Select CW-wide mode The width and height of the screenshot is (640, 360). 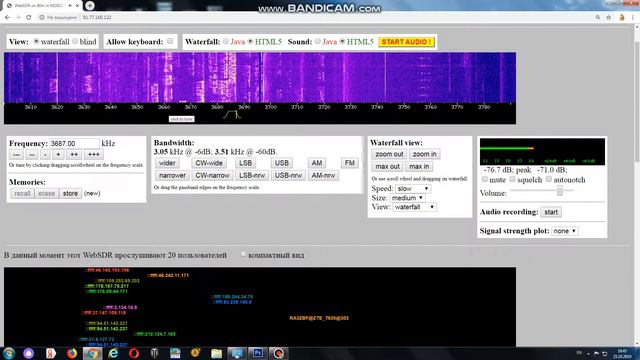(209, 163)
